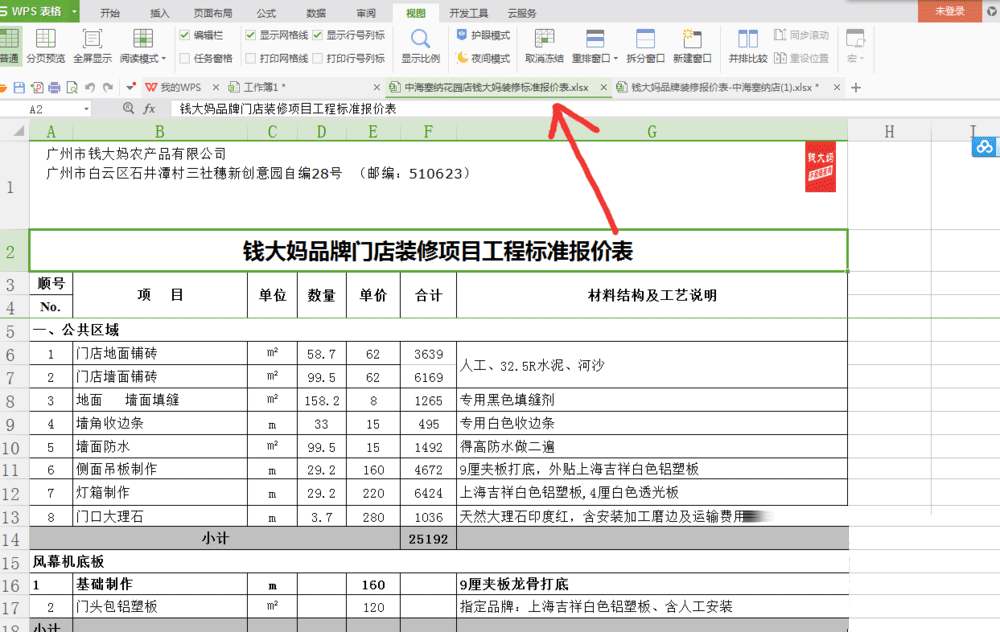Image resolution: width=1000 pixels, height=632 pixels.
Task: Click 取消冻结 unfreeze panes
Action: point(544,46)
